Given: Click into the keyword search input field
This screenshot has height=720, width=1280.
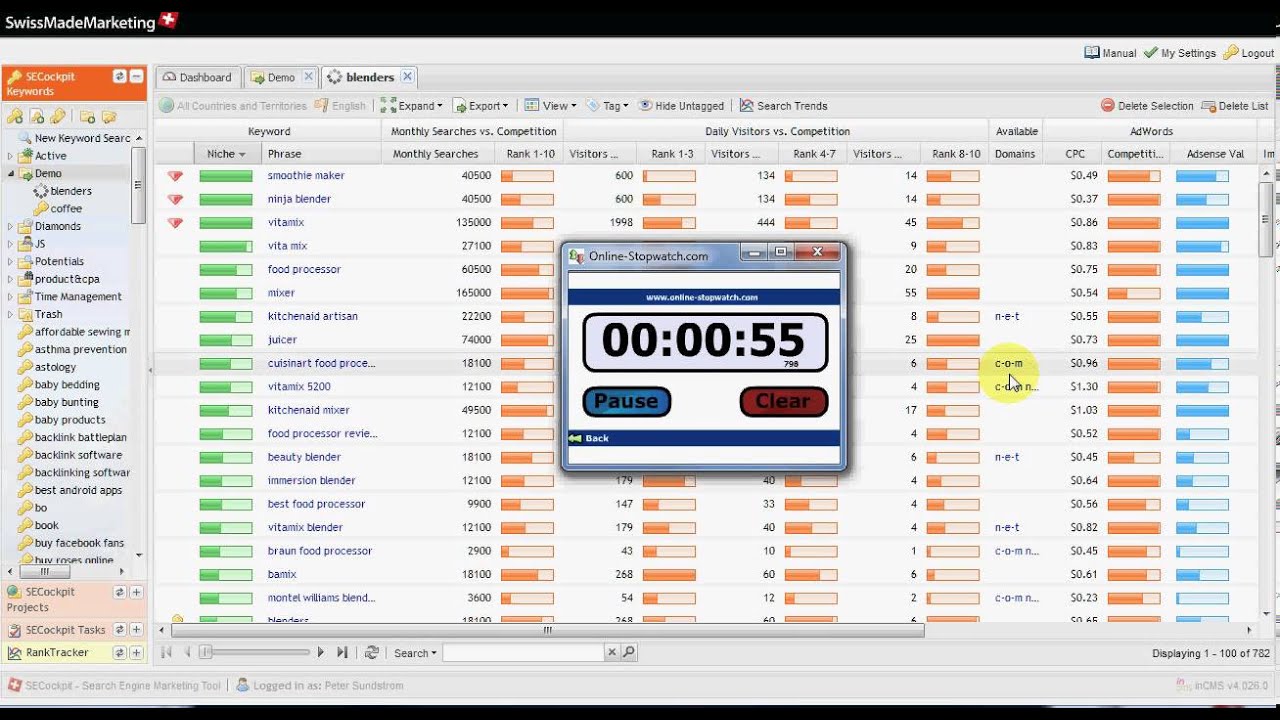Looking at the screenshot, I should tap(523, 652).
